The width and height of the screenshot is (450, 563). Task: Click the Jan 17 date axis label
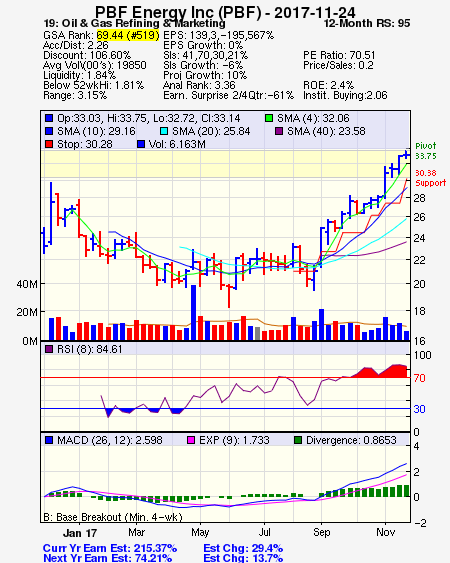[x=80, y=533]
